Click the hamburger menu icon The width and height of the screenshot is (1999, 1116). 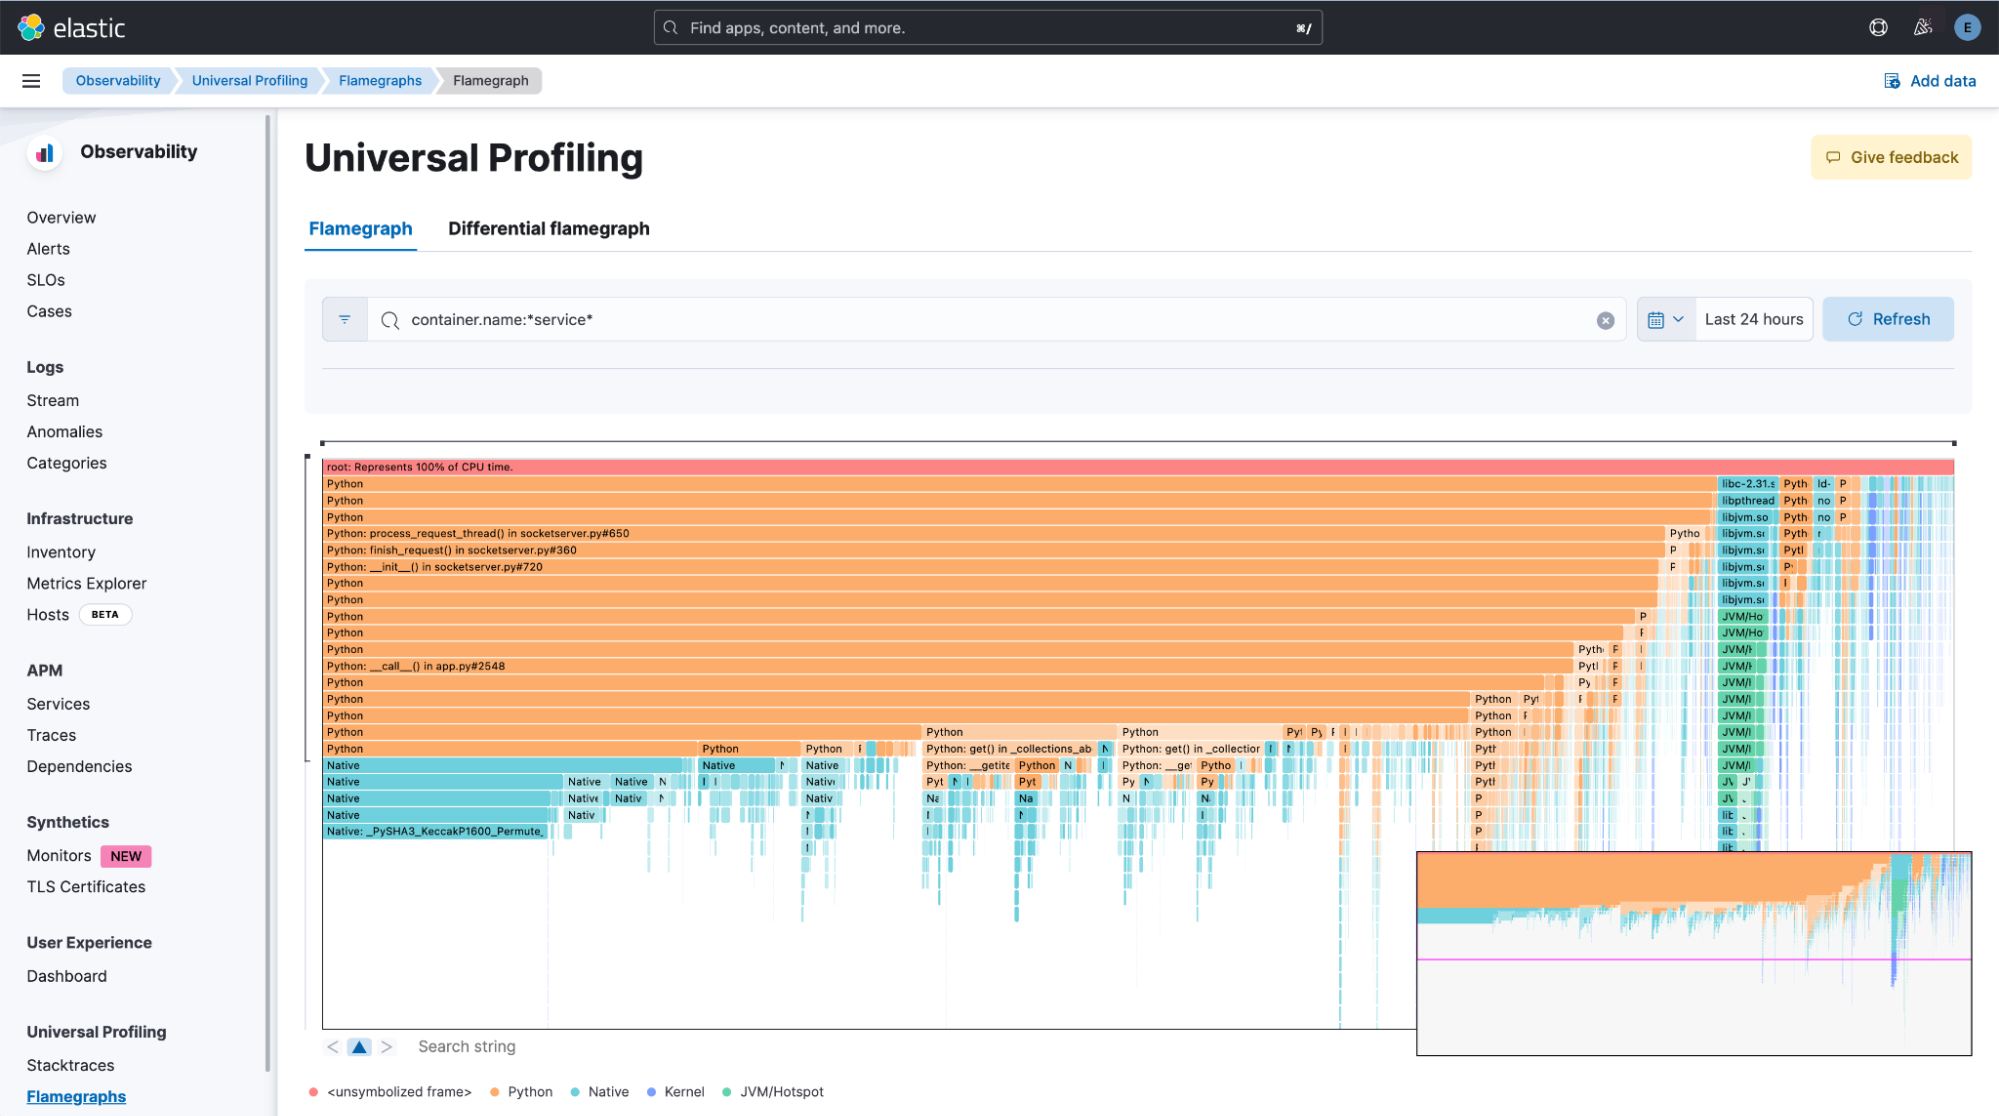pyautogui.click(x=30, y=80)
